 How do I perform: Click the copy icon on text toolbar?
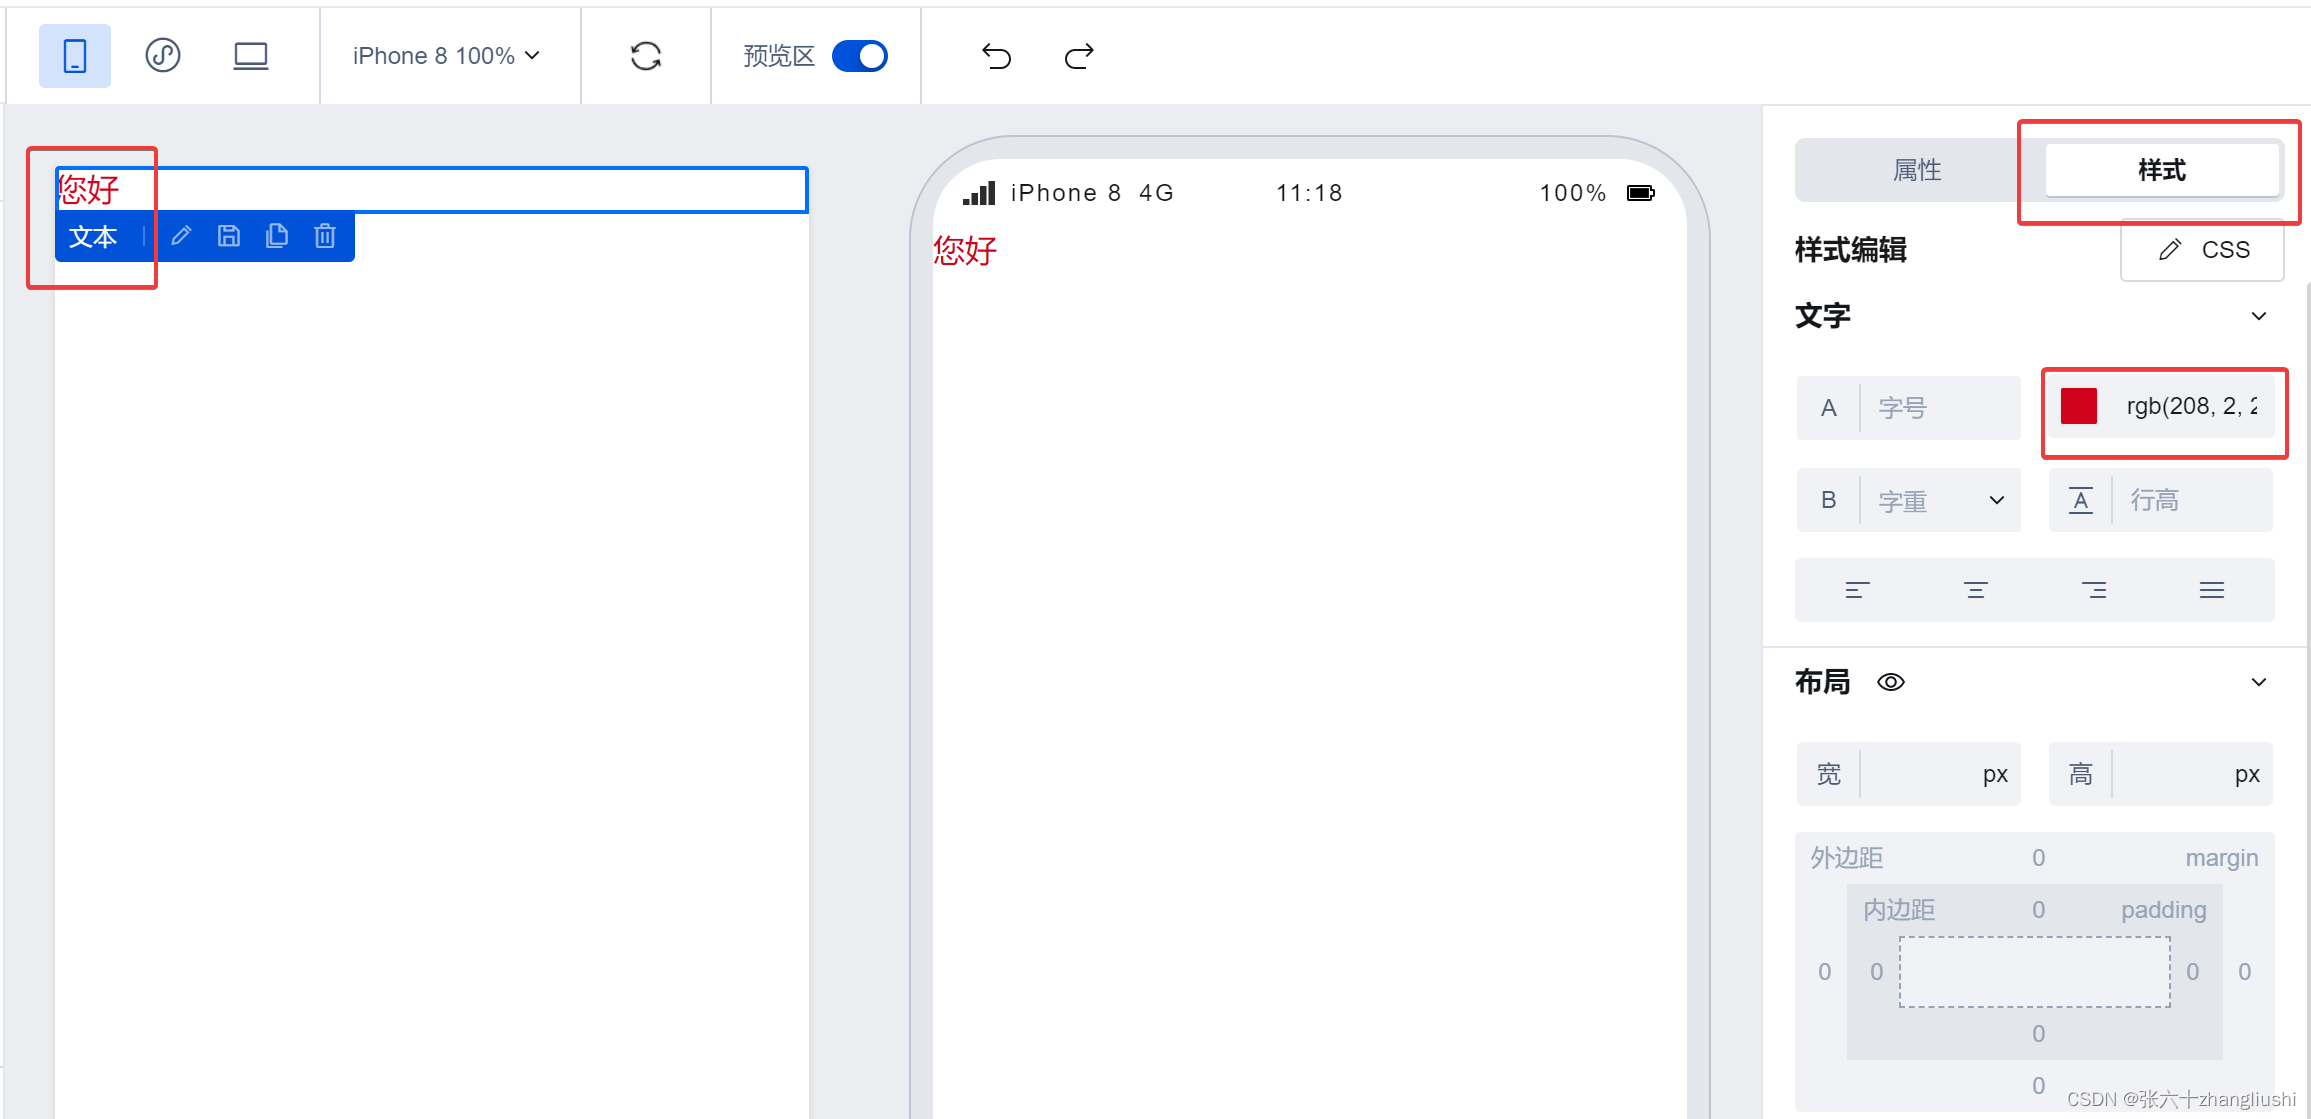[277, 236]
